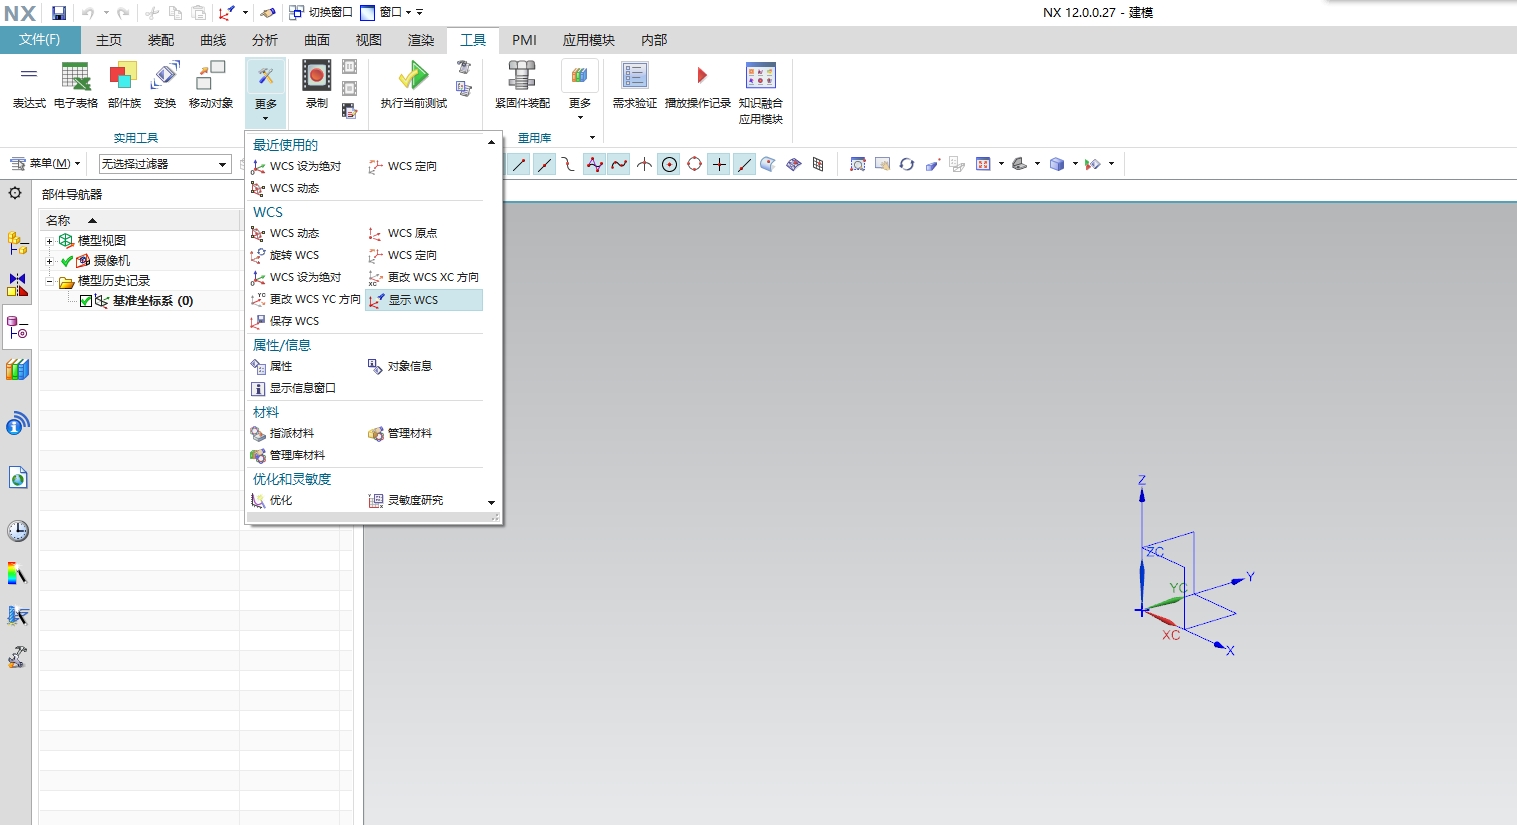Click the down scroll arrow in the More menu

pyautogui.click(x=491, y=503)
